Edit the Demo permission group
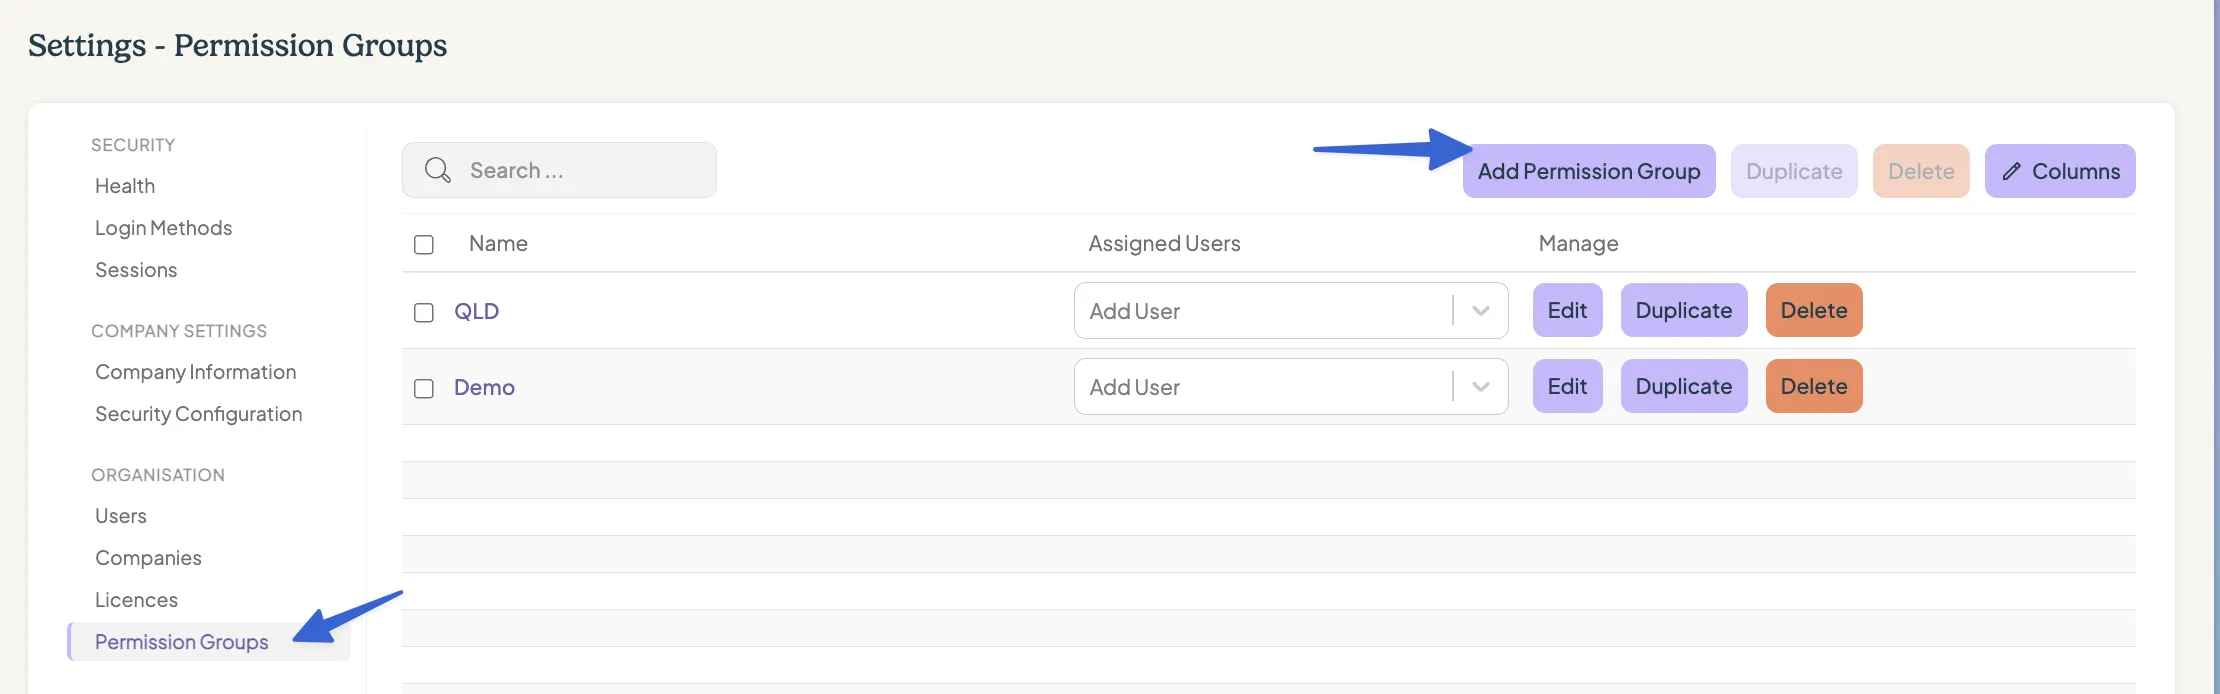2220x694 pixels. [1567, 386]
